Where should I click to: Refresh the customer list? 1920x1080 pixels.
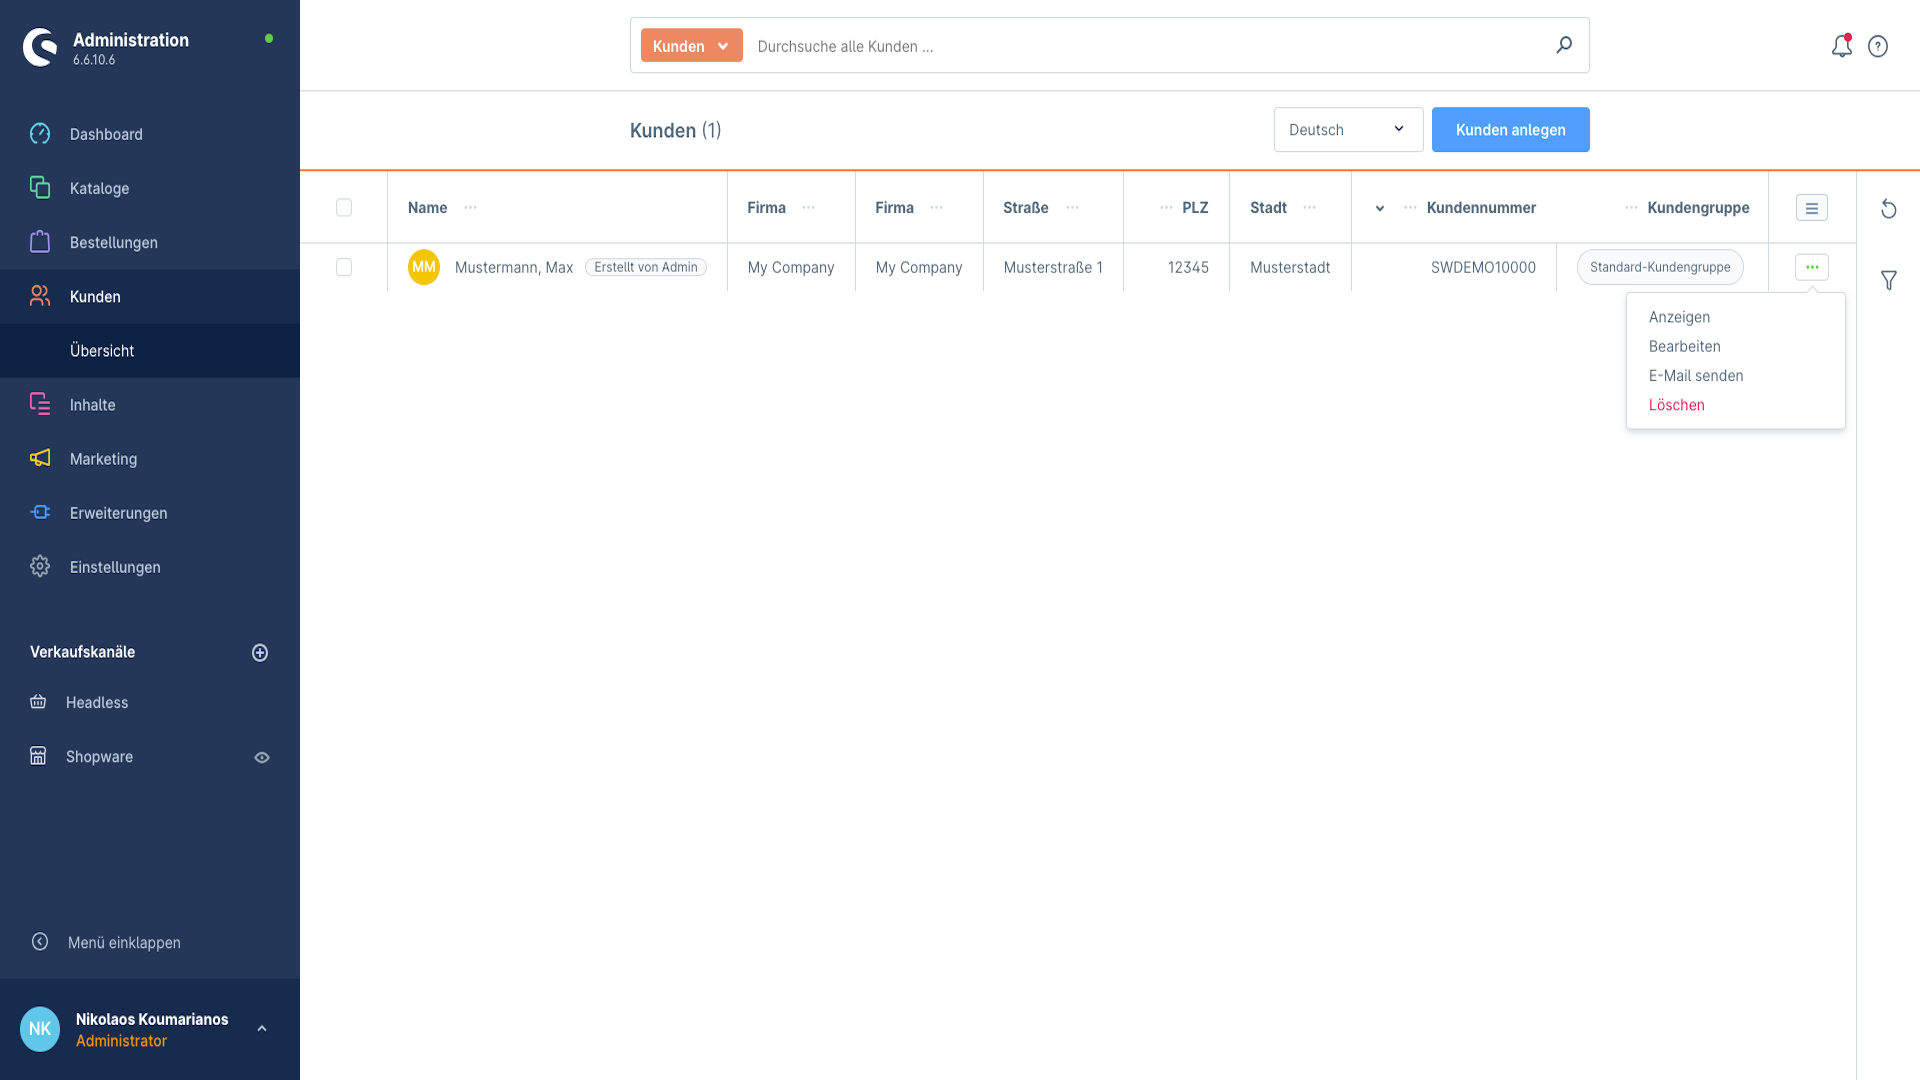pos(1888,208)
